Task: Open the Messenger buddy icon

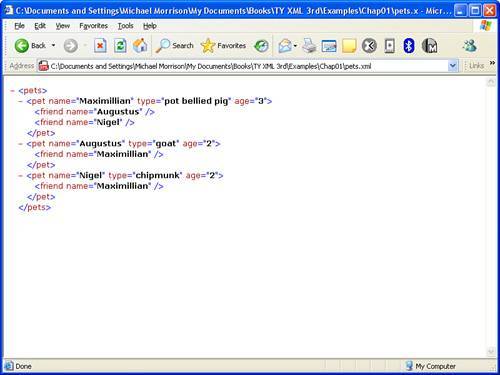Action: 470,46
